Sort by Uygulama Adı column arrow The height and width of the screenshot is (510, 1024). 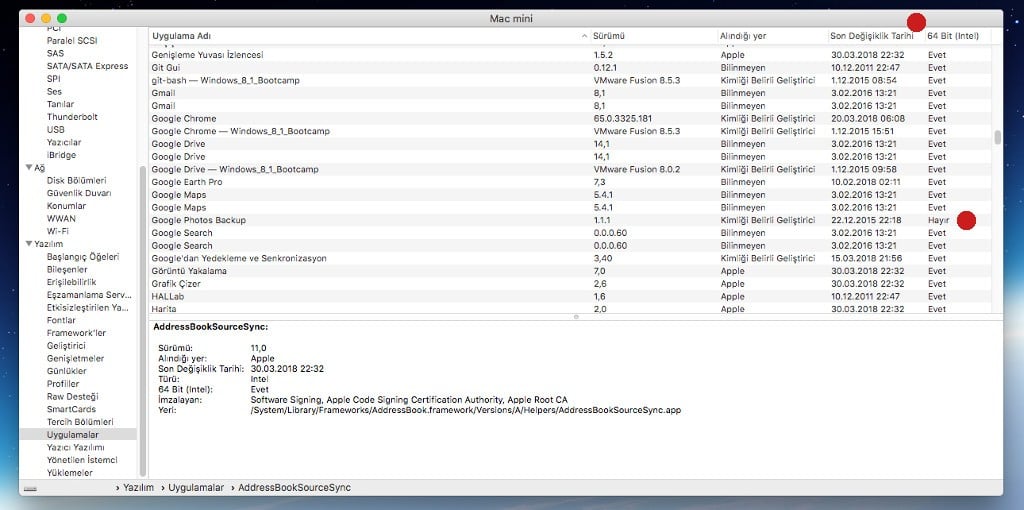pos(584,36)
